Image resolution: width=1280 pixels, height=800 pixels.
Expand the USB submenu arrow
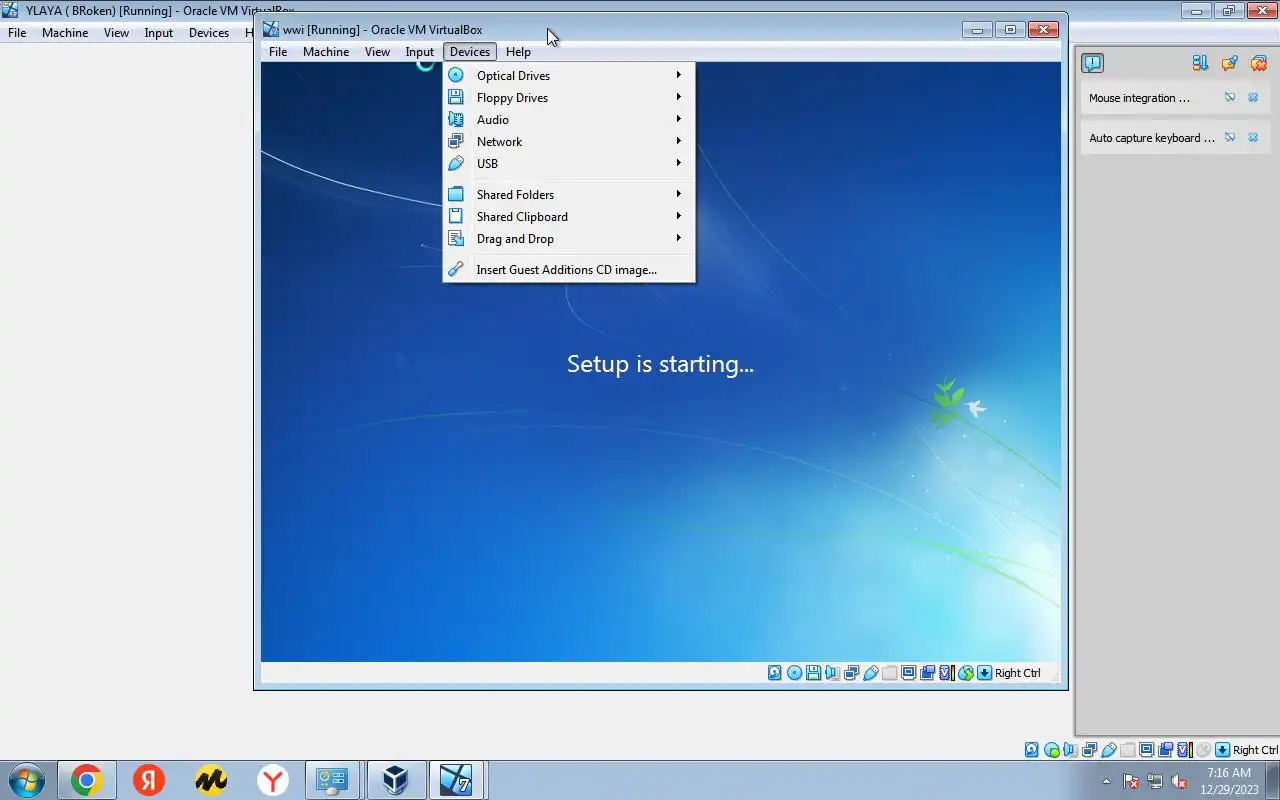679,163
